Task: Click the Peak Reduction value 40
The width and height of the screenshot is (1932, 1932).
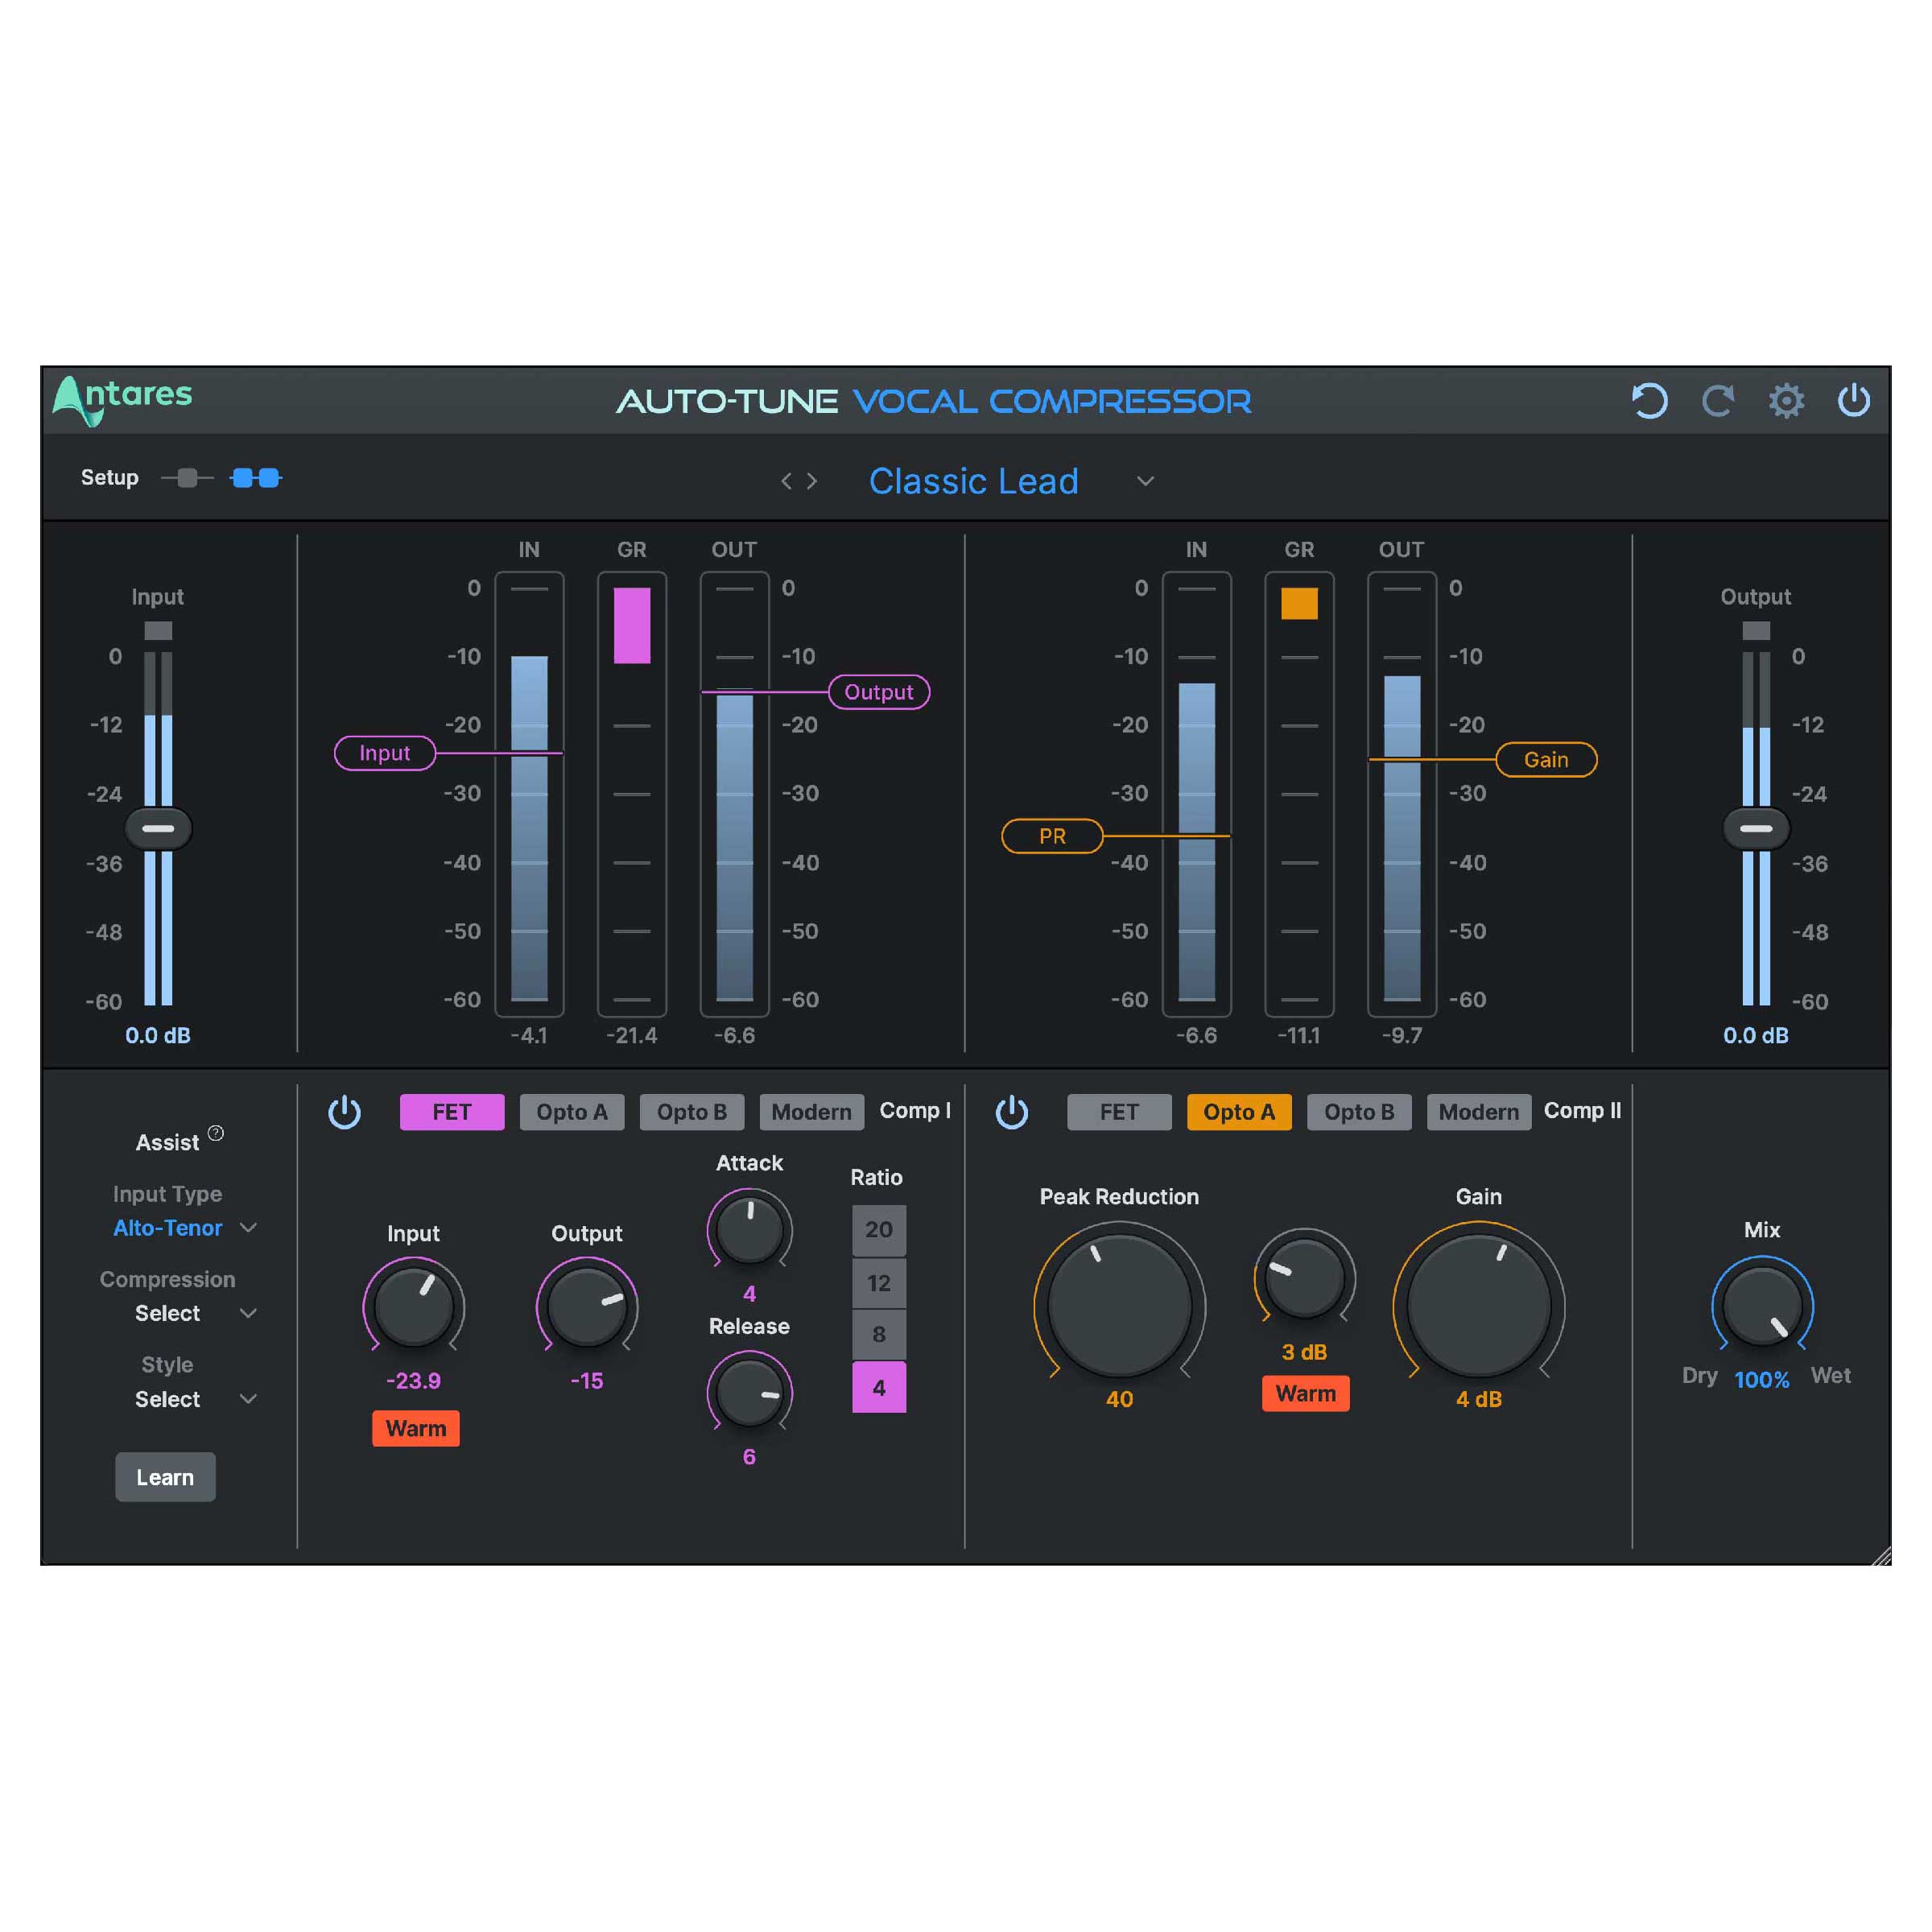Action: pos(1119,1399)
